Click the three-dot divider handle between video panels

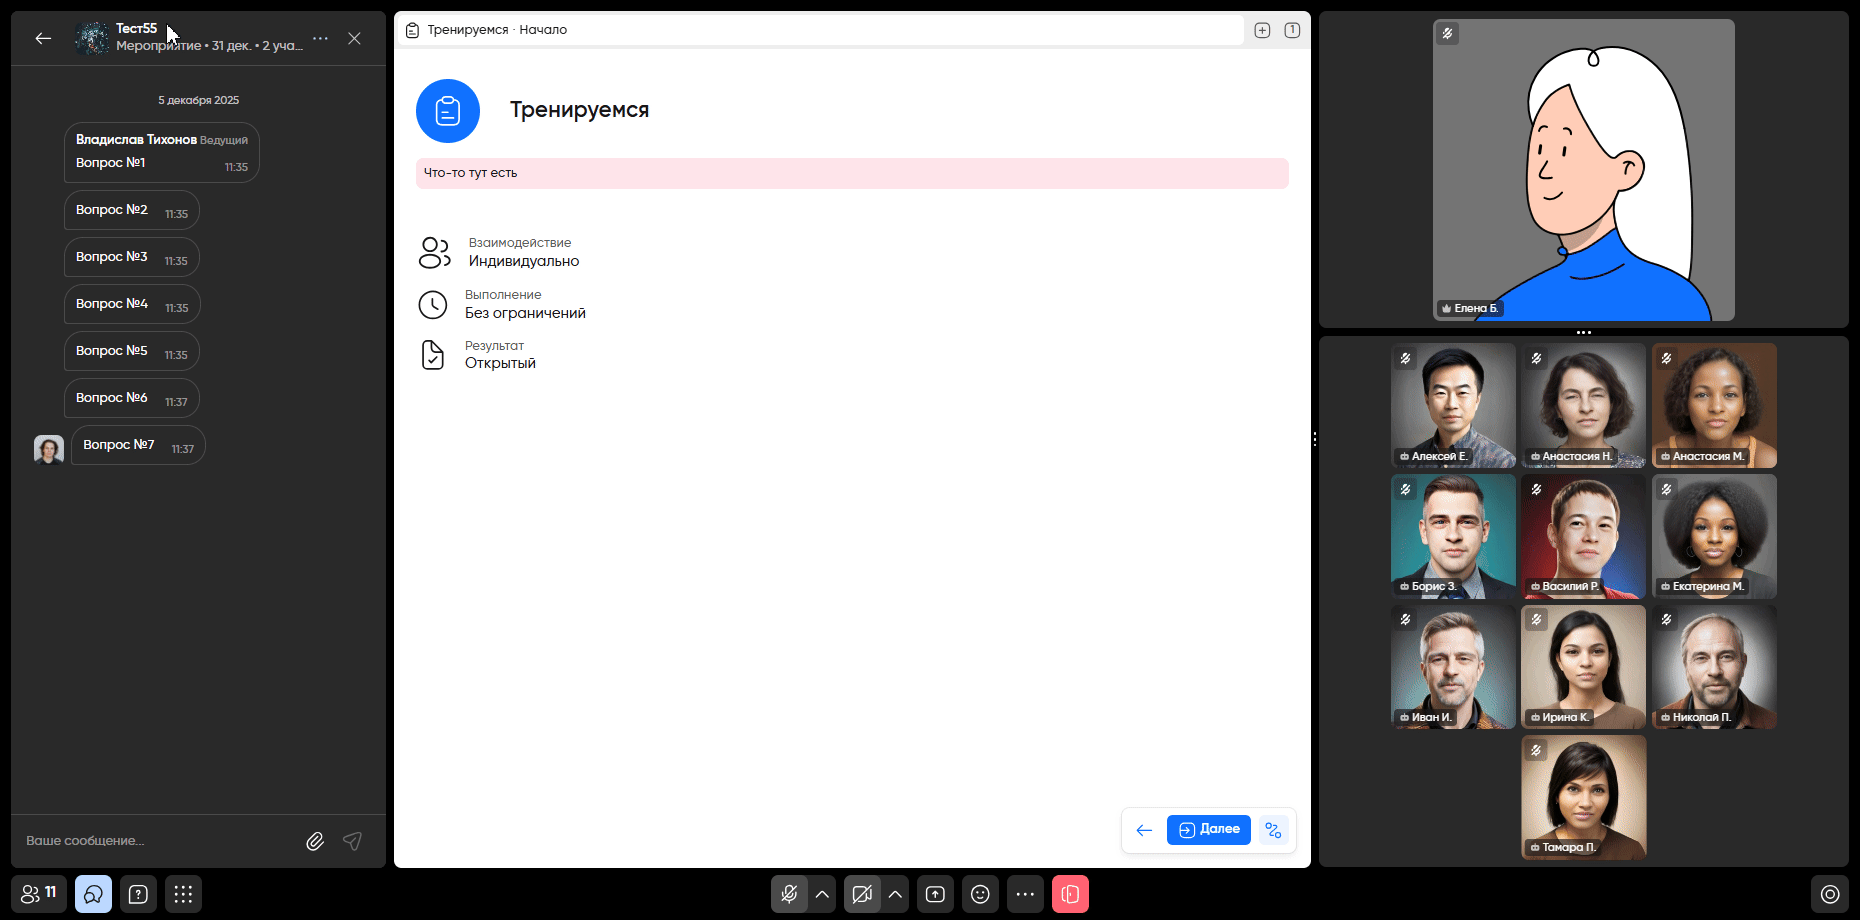[x=1584, y=332]
